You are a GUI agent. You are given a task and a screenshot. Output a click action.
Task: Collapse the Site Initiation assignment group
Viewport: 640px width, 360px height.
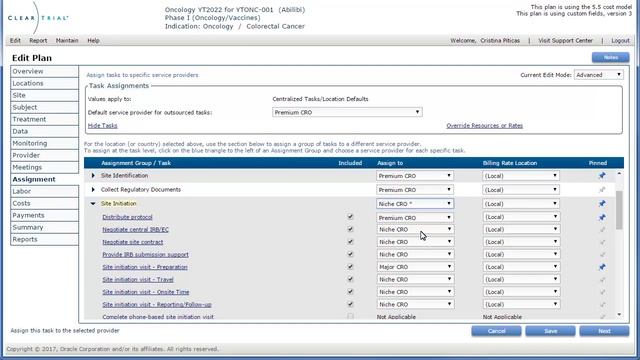93,203
